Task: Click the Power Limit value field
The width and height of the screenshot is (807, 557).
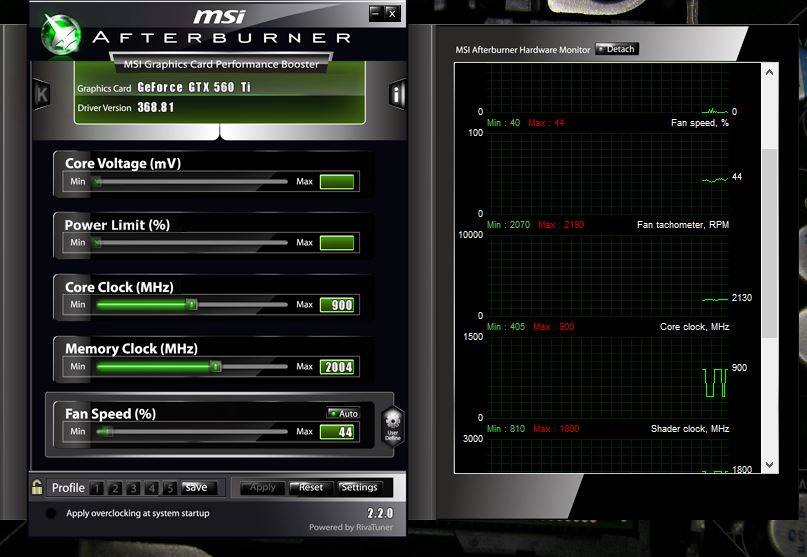Action: pyautogui.click(x=337, y=242)
